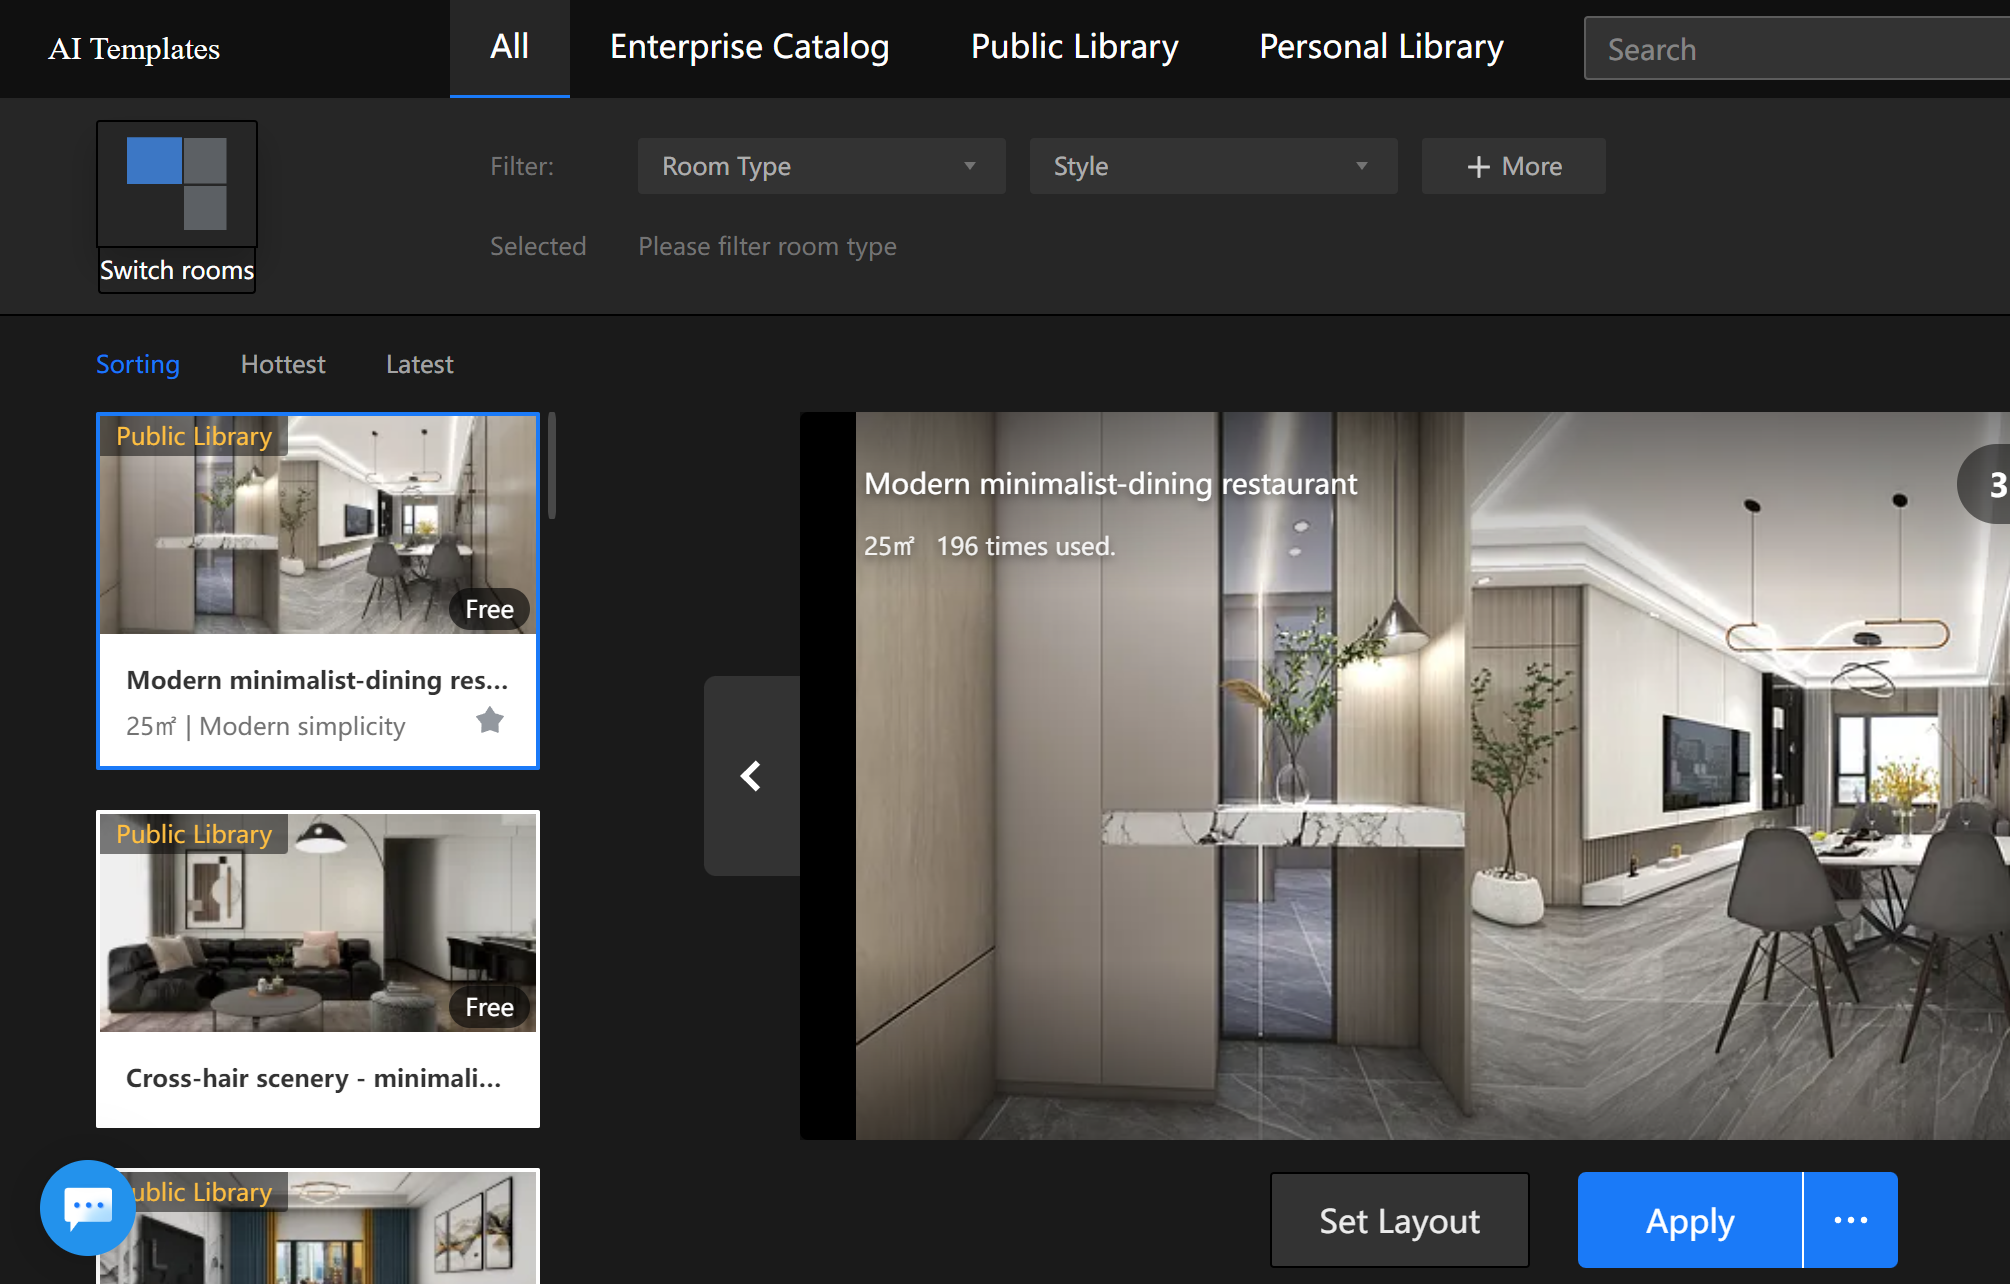The width and height of the screenshot is (2010, 1284).
Task: Click the Public Library tag on Cross-hair card
Action: pos(194,834)
